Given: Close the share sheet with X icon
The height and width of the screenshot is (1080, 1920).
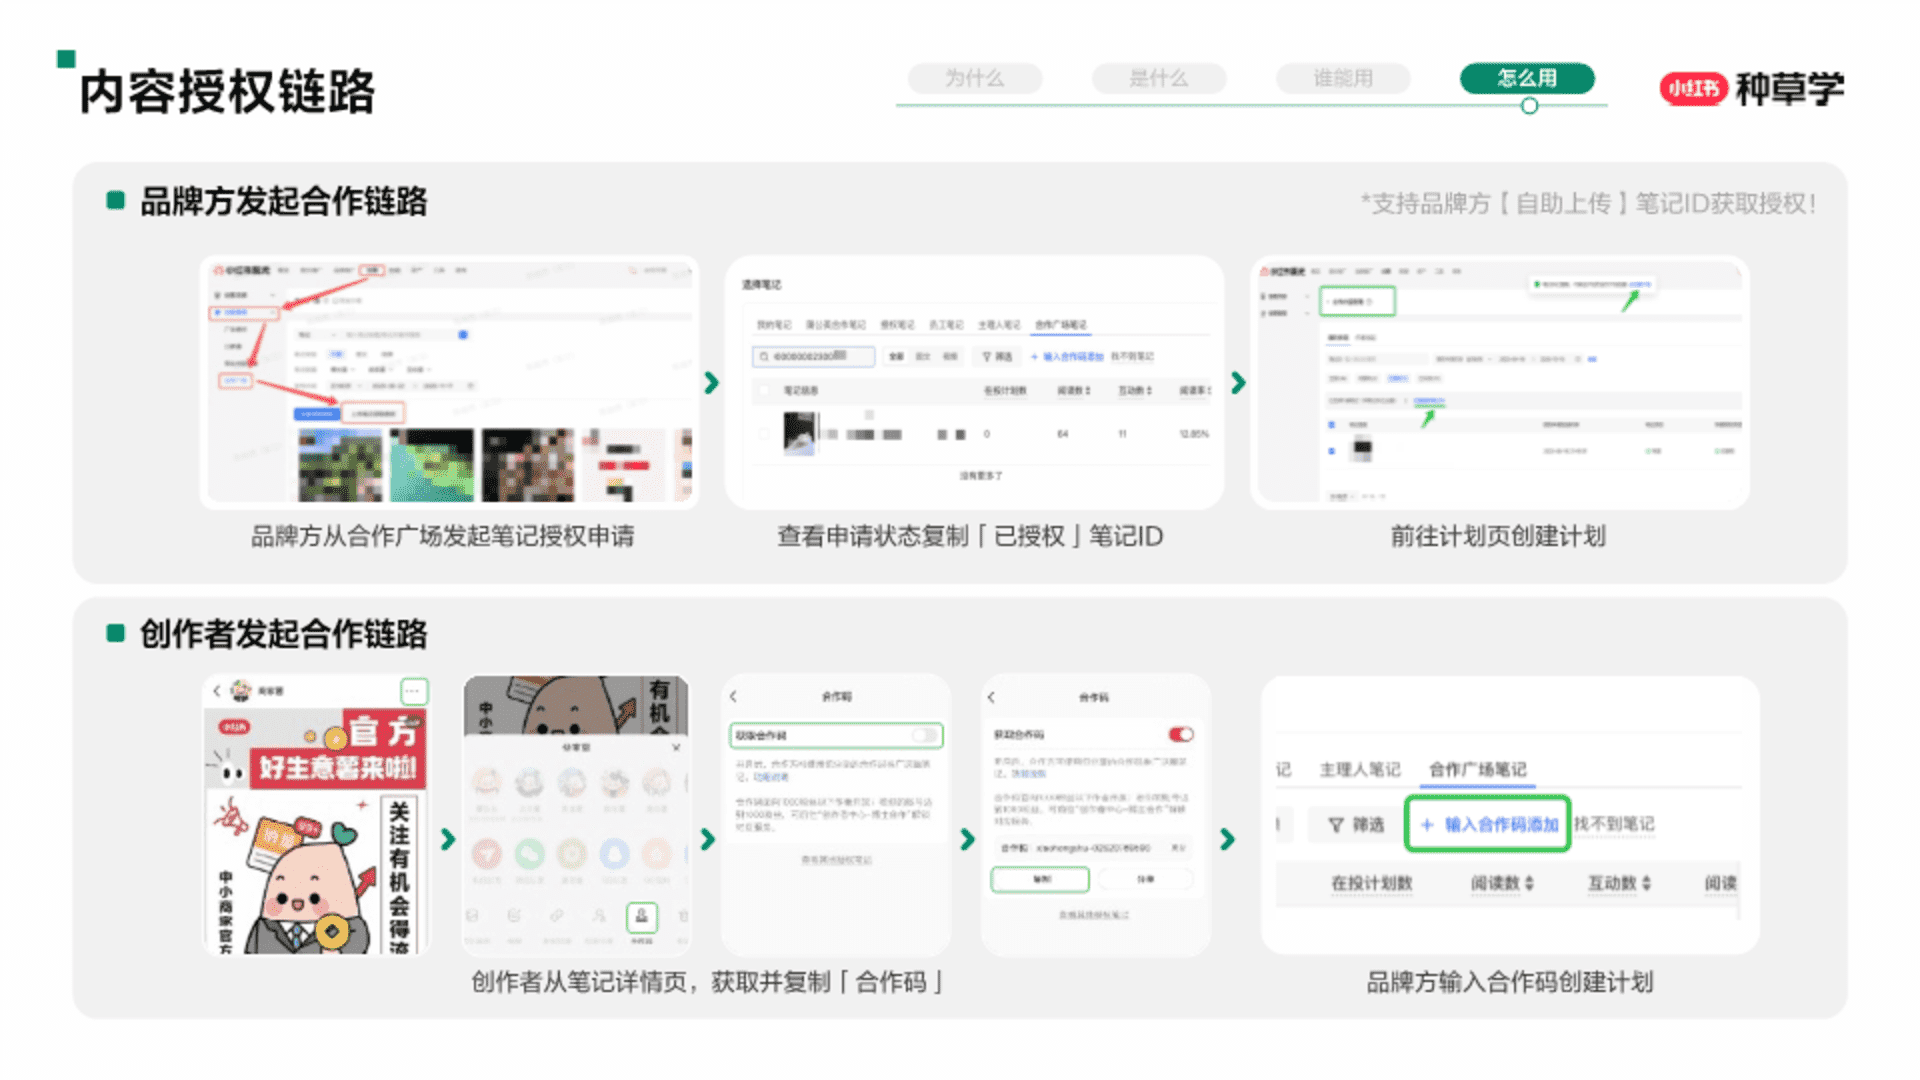Looking at the screenshot, I should pyautogui.click(x=676, y=747).
